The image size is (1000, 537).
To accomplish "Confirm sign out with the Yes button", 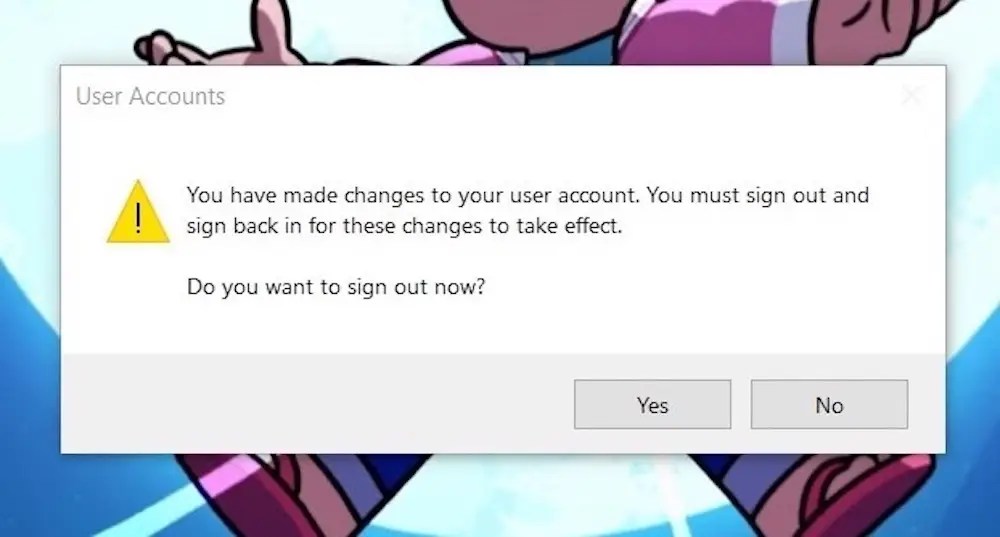I will coord(652,404).
